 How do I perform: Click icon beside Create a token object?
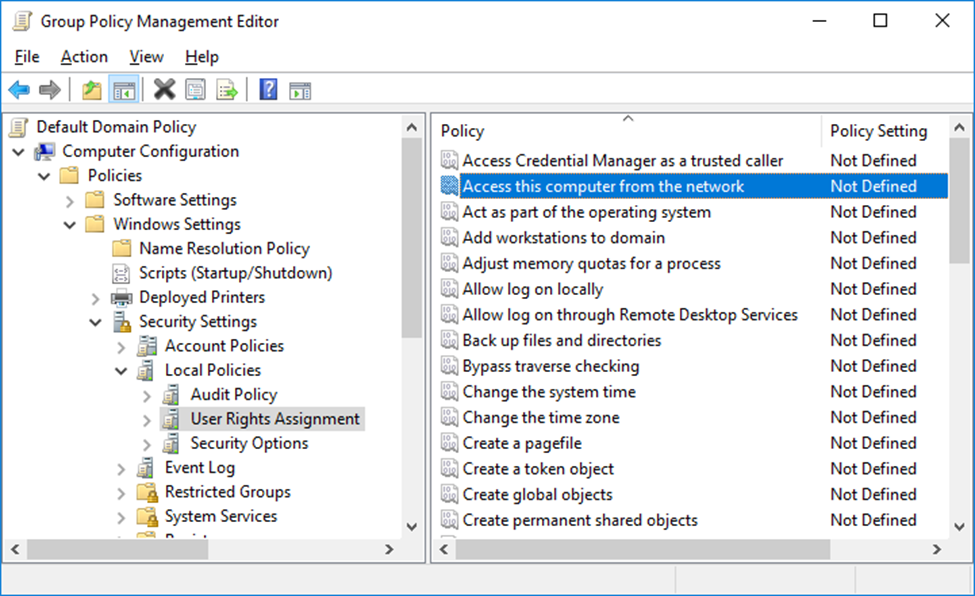click(x=450, y=469)
